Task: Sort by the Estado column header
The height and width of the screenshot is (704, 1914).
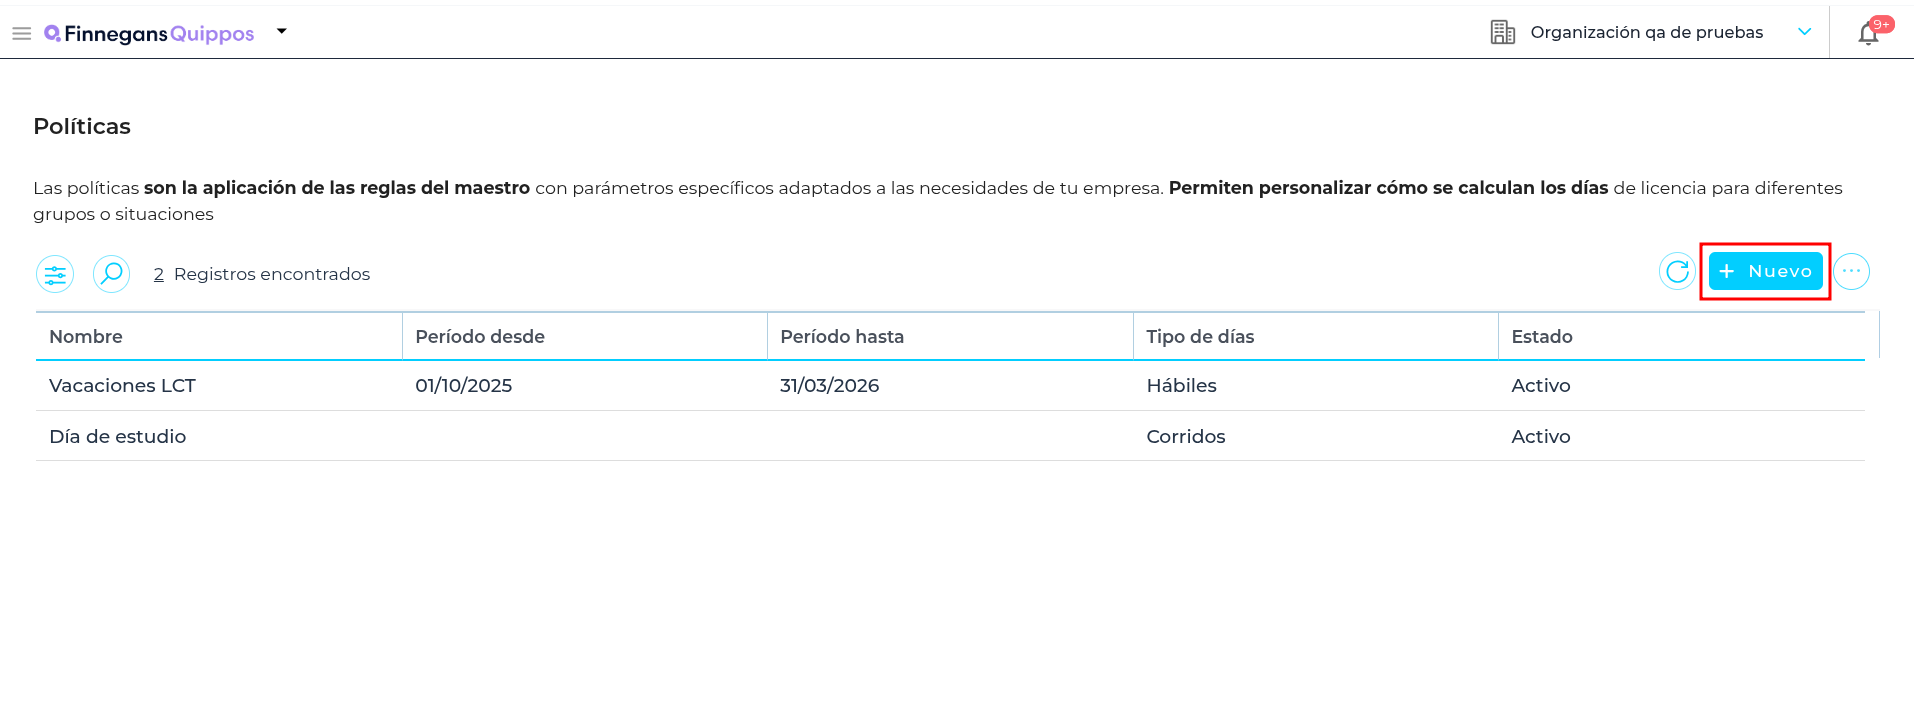Action: click(1542, 337)
